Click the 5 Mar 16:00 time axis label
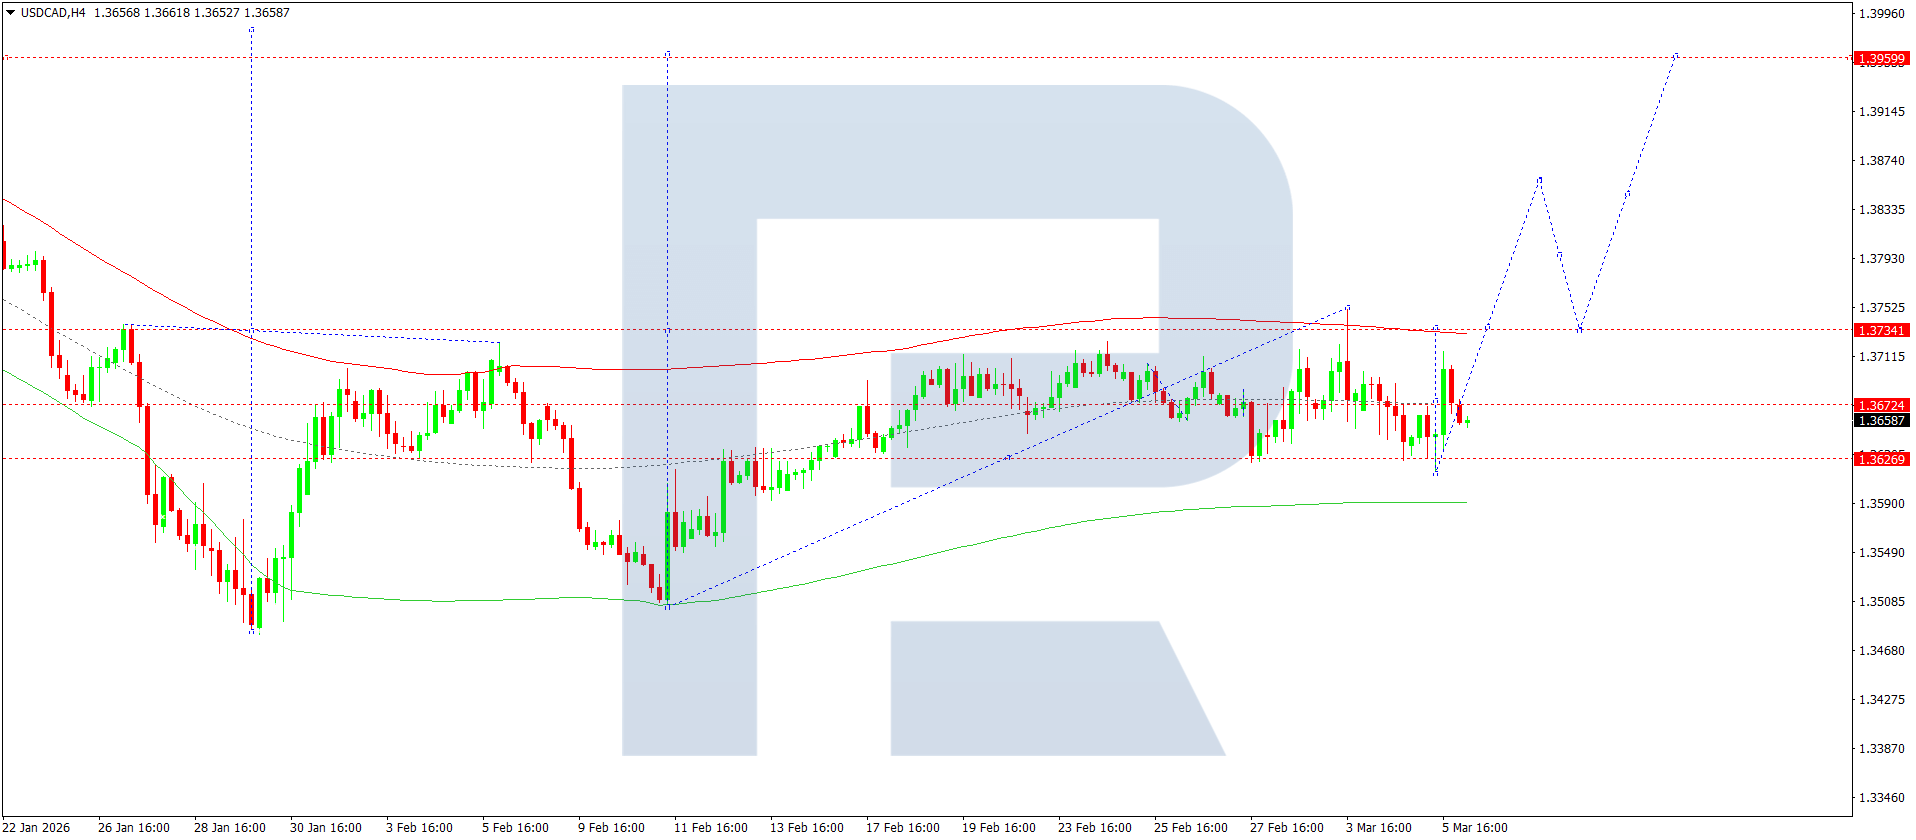This screenshot has height=840, width=1916. [1474, 827]
